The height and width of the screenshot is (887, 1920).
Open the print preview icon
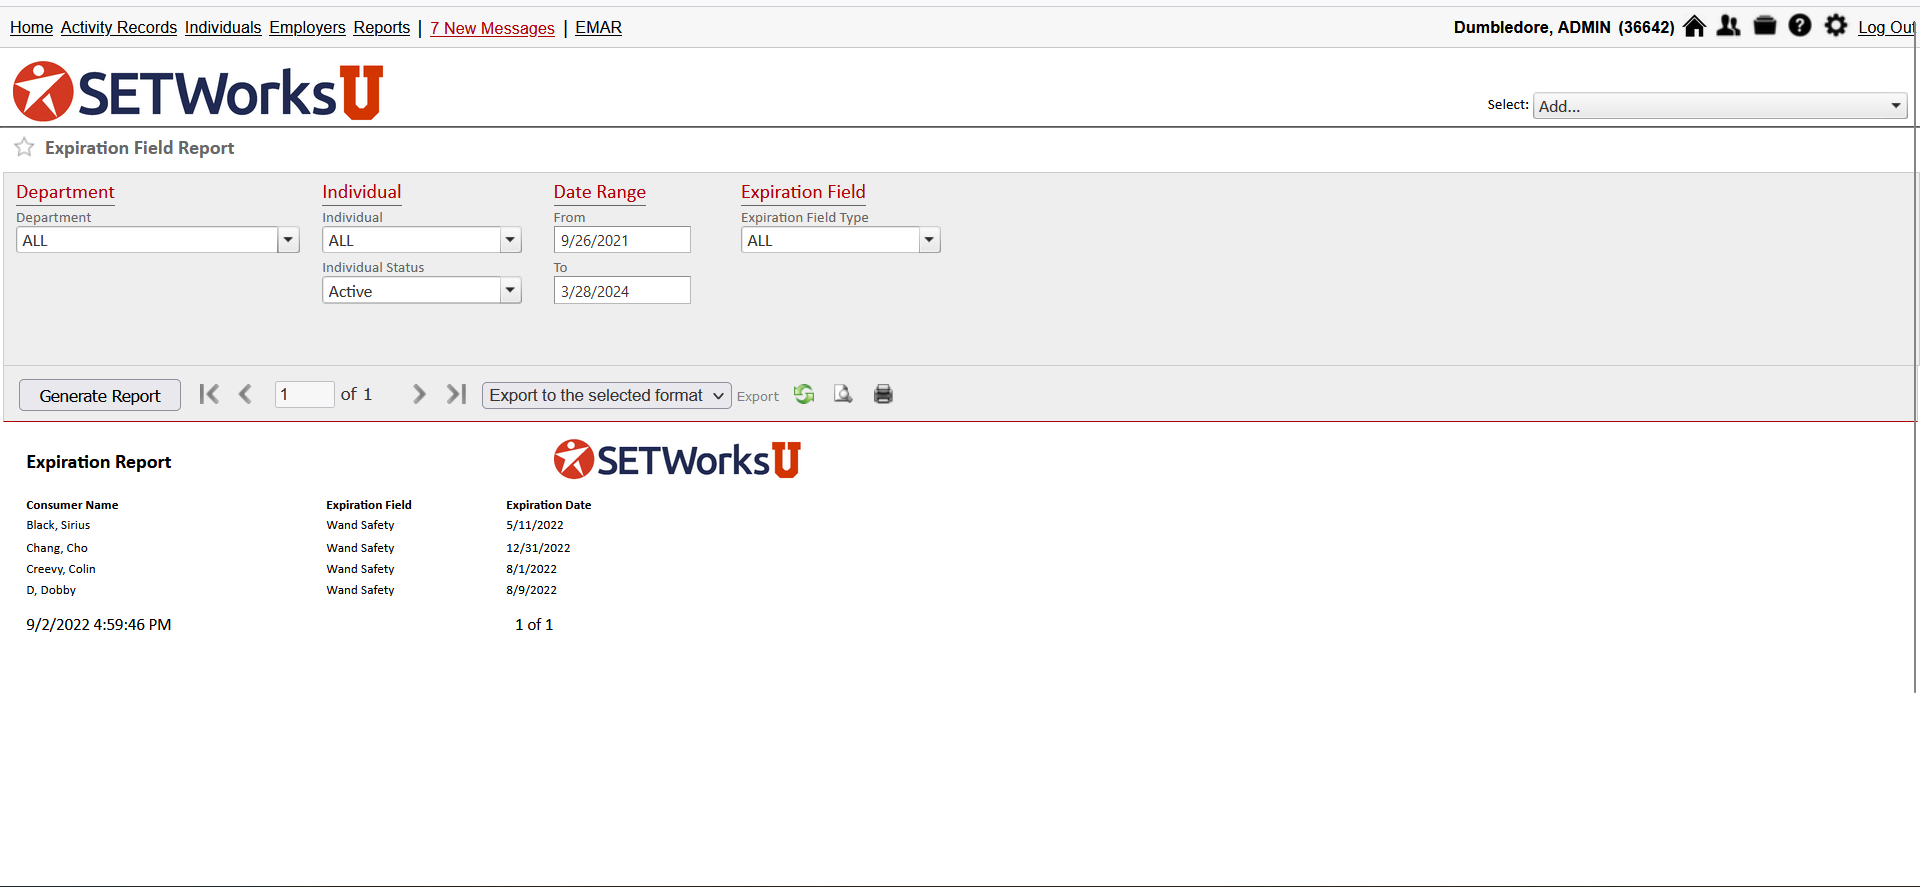click(843, 394)
